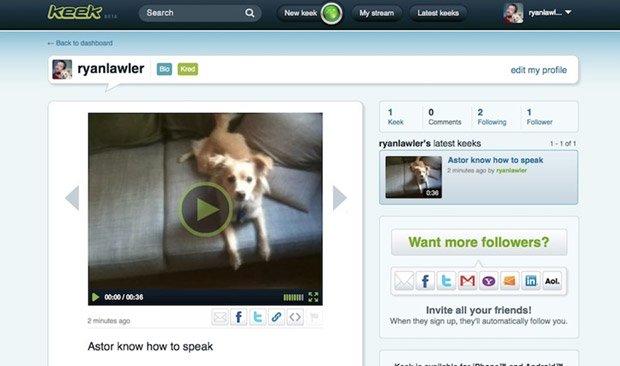Open embed code with angle brackets icon
The width and height of the screenshot is (620, 366).
[x=295, y=317]
